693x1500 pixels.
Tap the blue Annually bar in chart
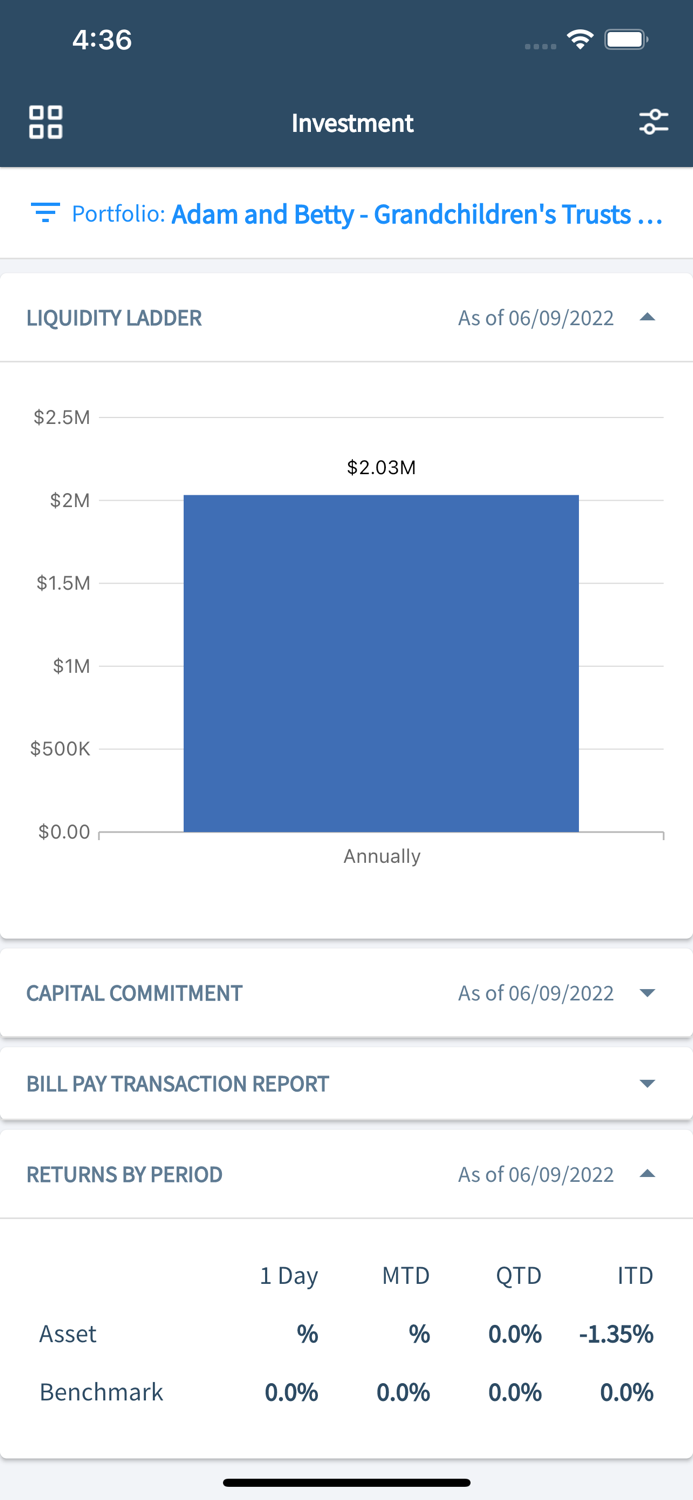pos(381,663)
